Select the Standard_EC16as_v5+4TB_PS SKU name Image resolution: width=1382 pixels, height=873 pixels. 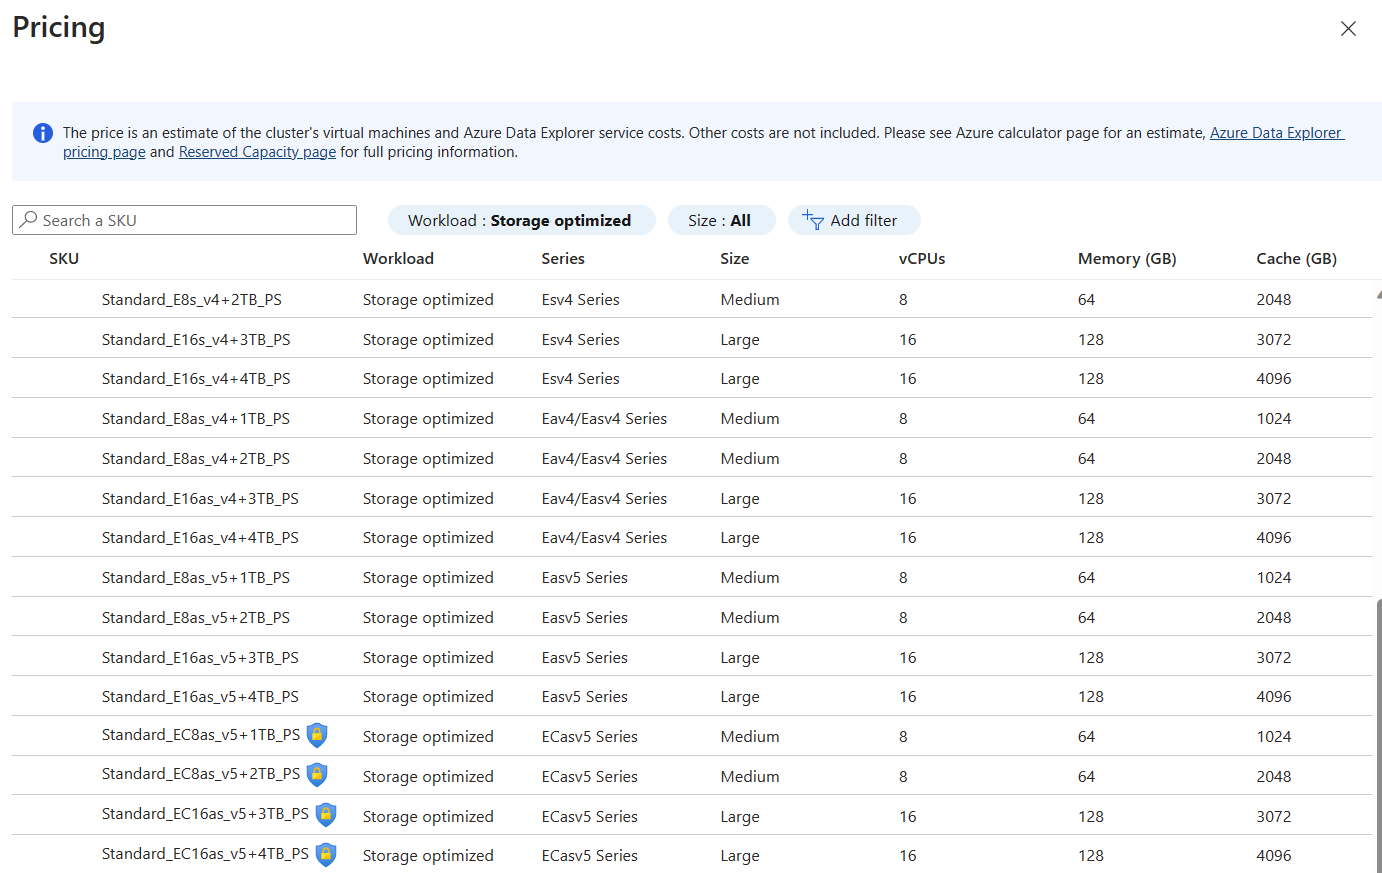point(205,853)
